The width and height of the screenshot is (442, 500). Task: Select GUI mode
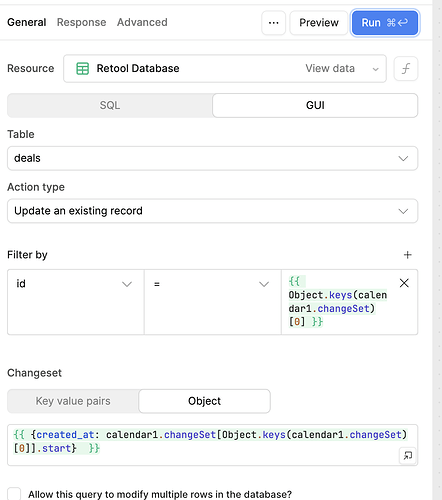coord(315,105)
